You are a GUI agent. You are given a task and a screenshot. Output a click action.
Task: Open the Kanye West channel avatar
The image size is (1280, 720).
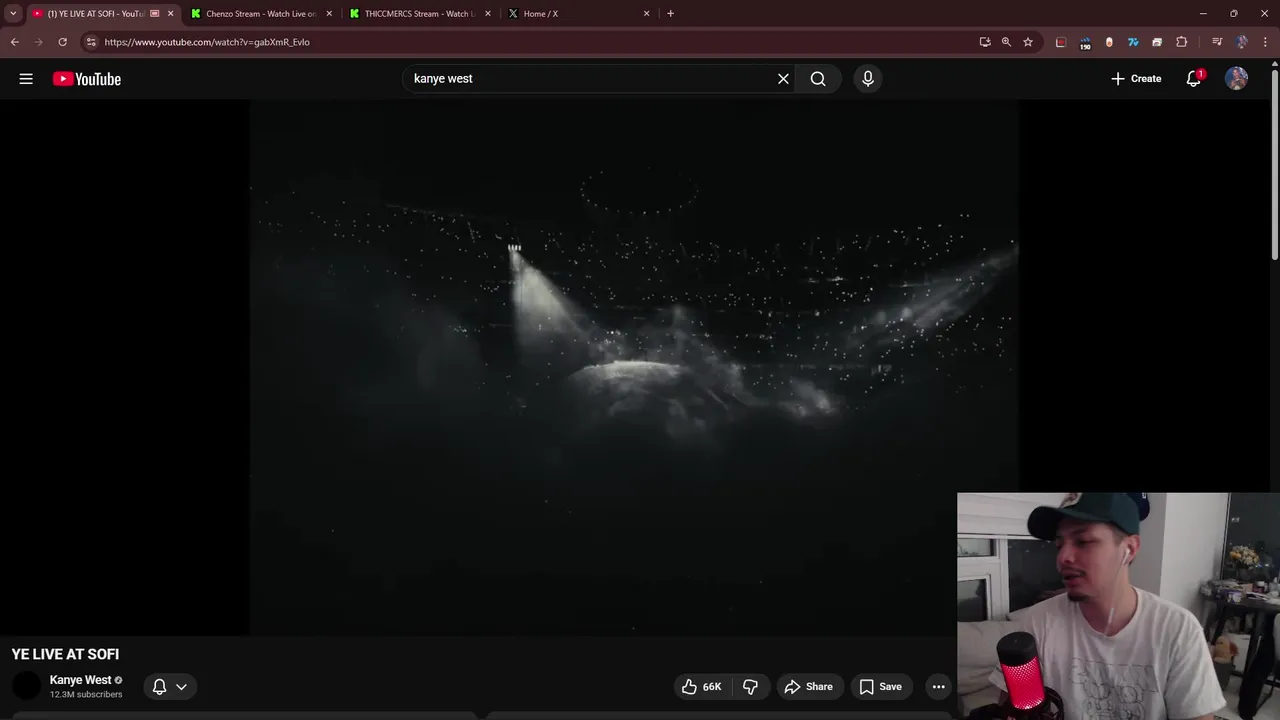coord(26,686)
